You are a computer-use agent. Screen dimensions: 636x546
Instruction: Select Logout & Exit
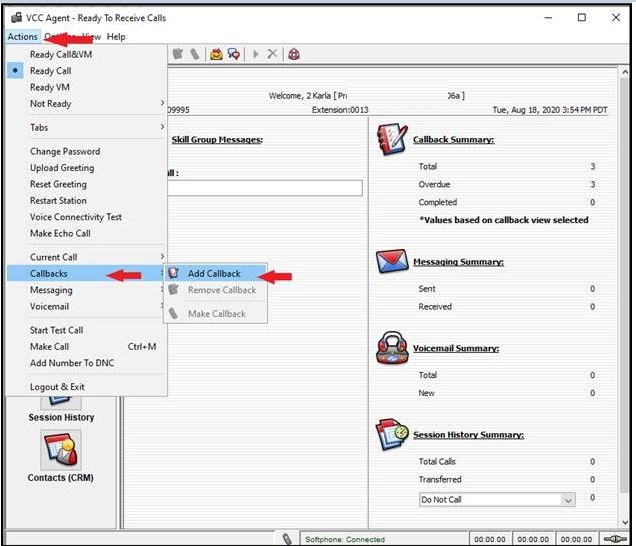coord(57,387)
